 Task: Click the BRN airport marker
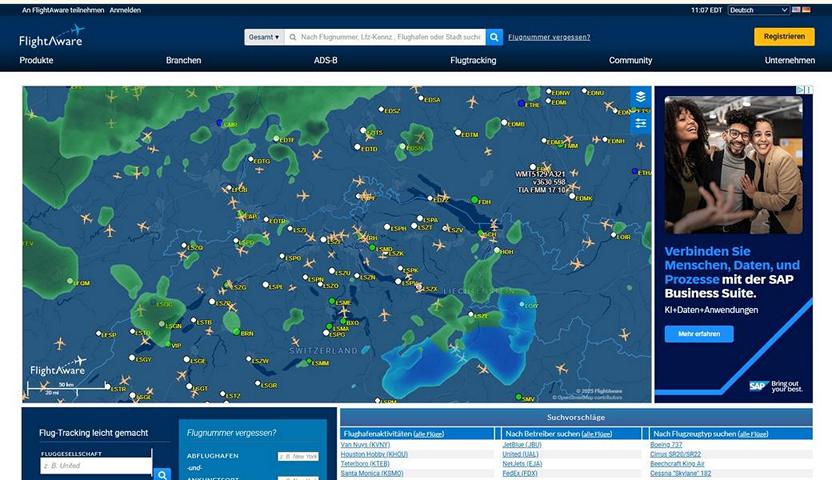click(236, 332)
